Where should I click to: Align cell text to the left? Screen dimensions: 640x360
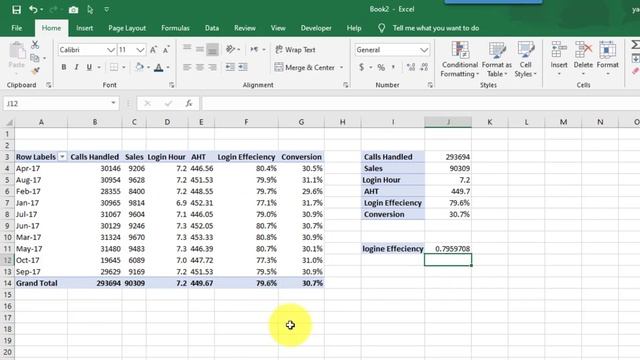187,67
